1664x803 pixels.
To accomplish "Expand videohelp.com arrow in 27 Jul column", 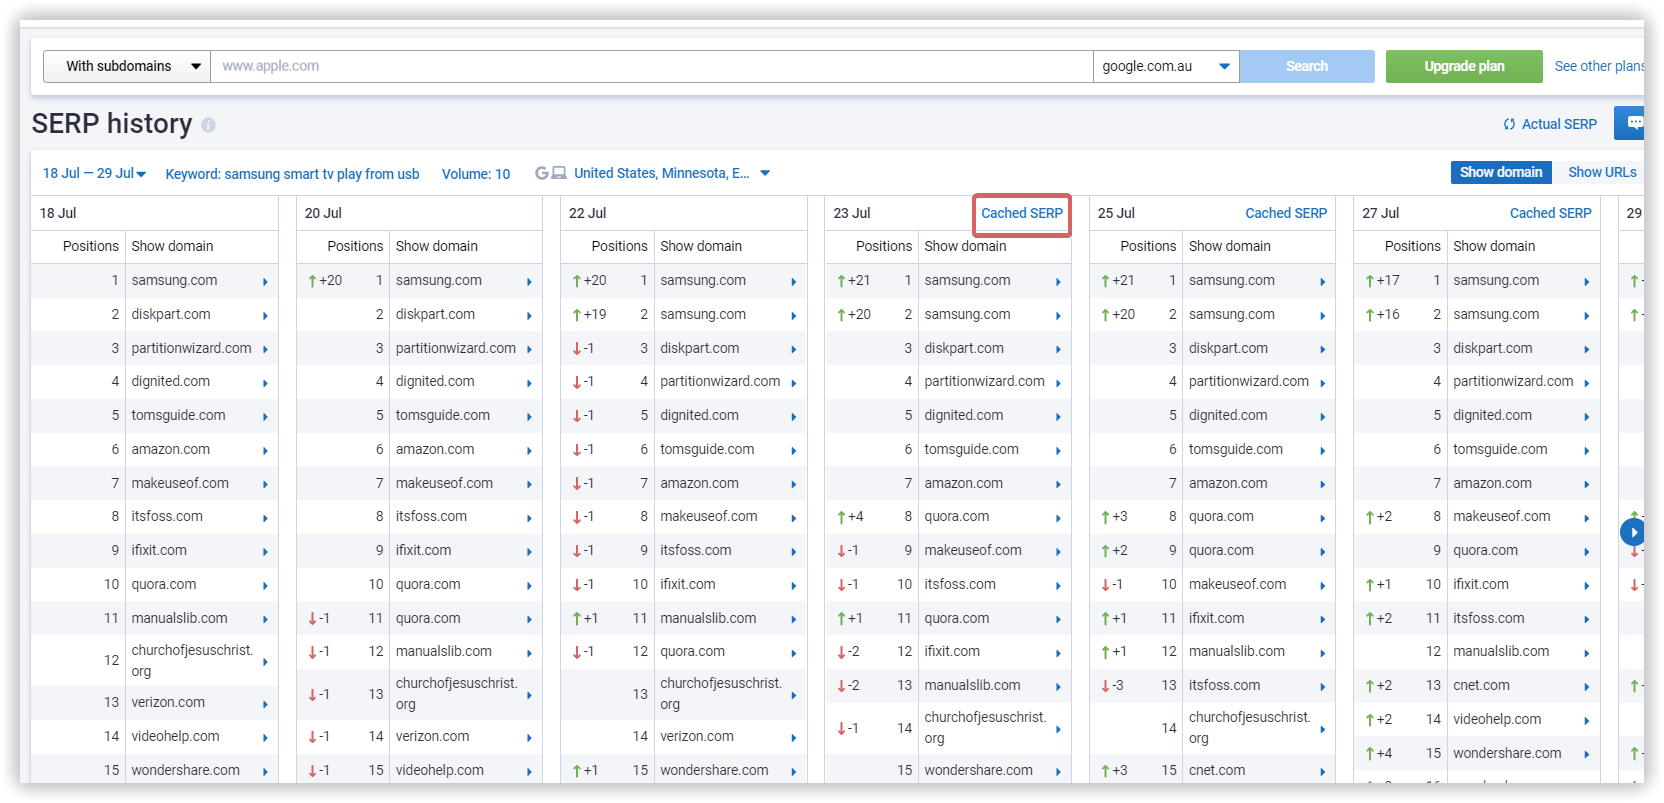I will (1586, 721).
